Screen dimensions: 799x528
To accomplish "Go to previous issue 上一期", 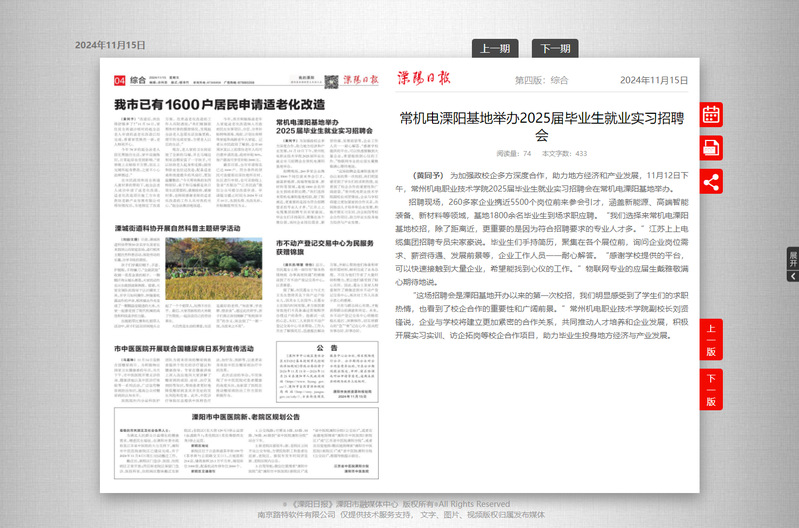I will [495, 48].
